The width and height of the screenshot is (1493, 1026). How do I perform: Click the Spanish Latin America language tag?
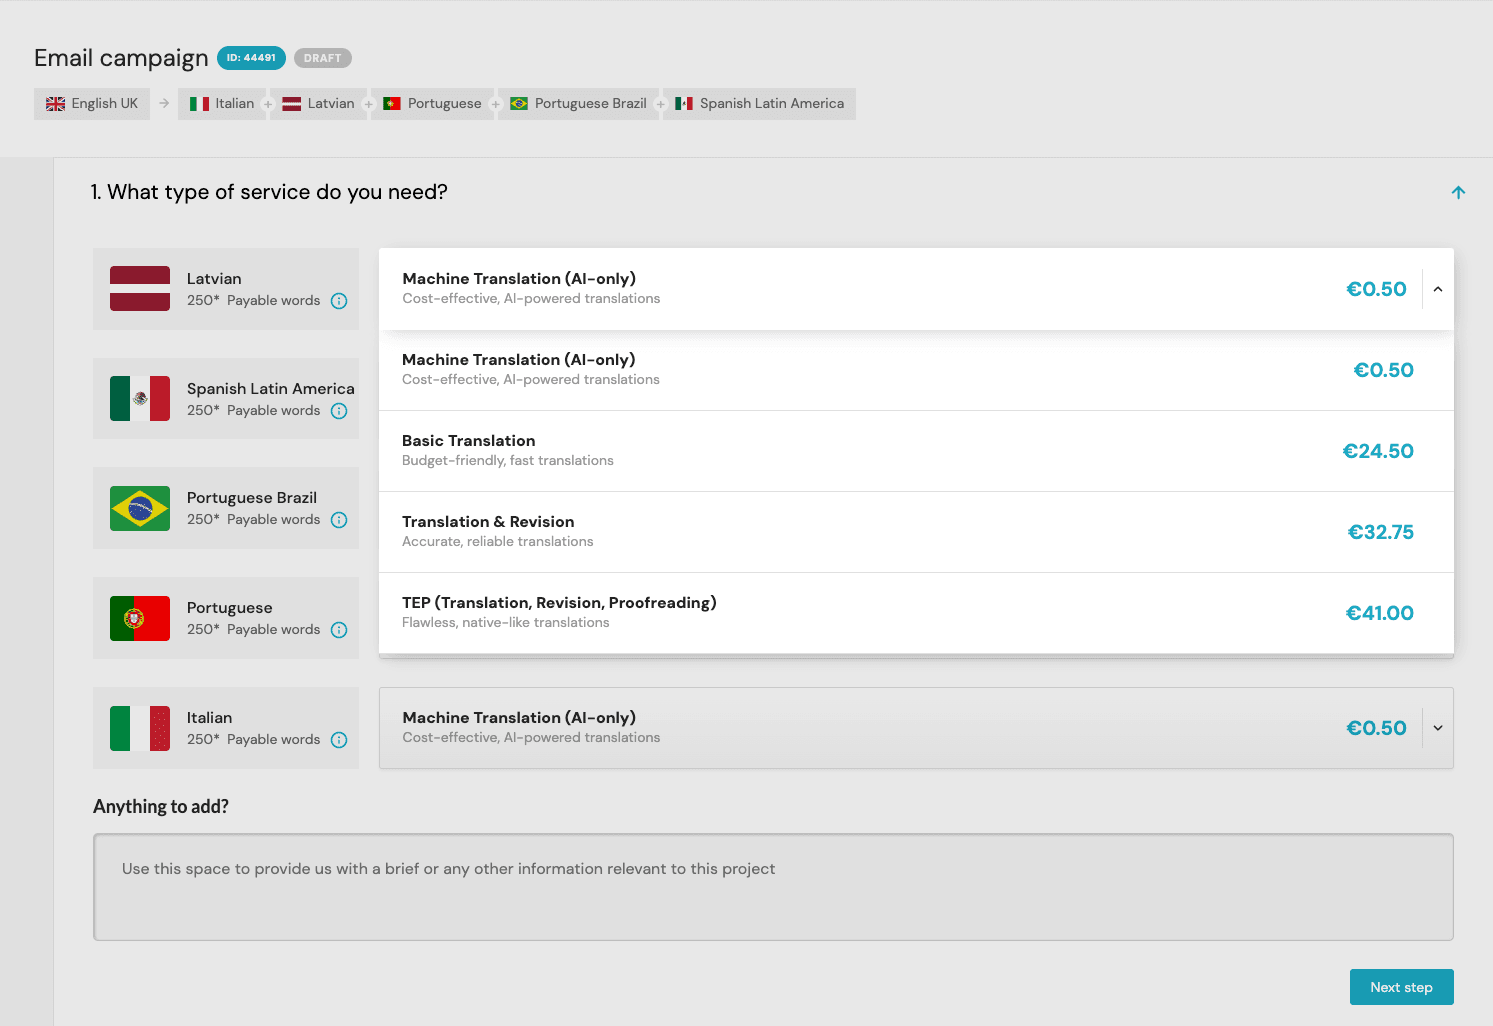coord(760,104)
